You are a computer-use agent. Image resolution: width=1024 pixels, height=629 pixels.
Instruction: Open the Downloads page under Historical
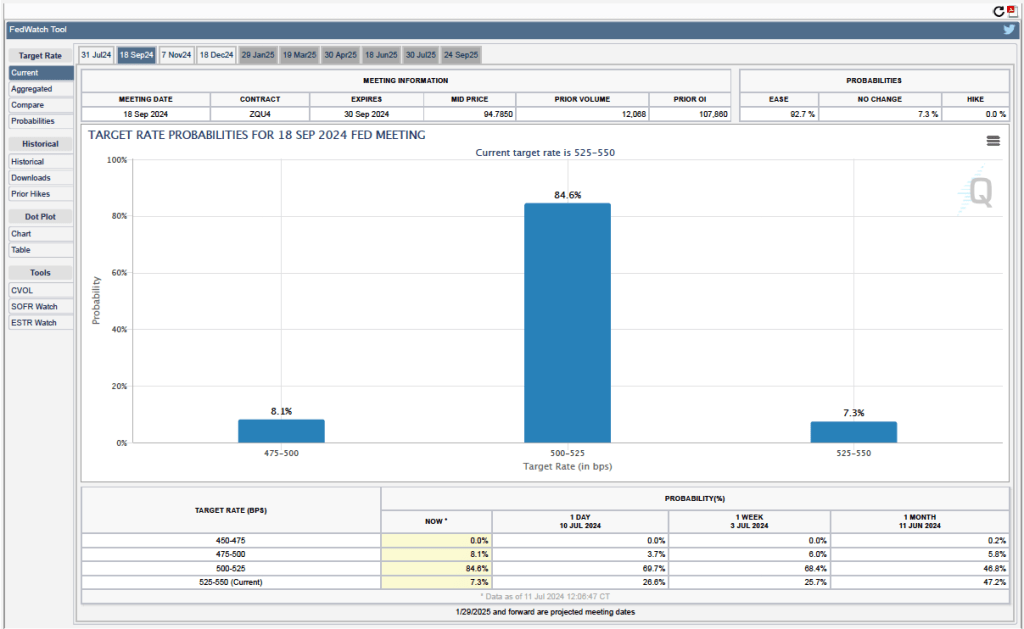31,178
